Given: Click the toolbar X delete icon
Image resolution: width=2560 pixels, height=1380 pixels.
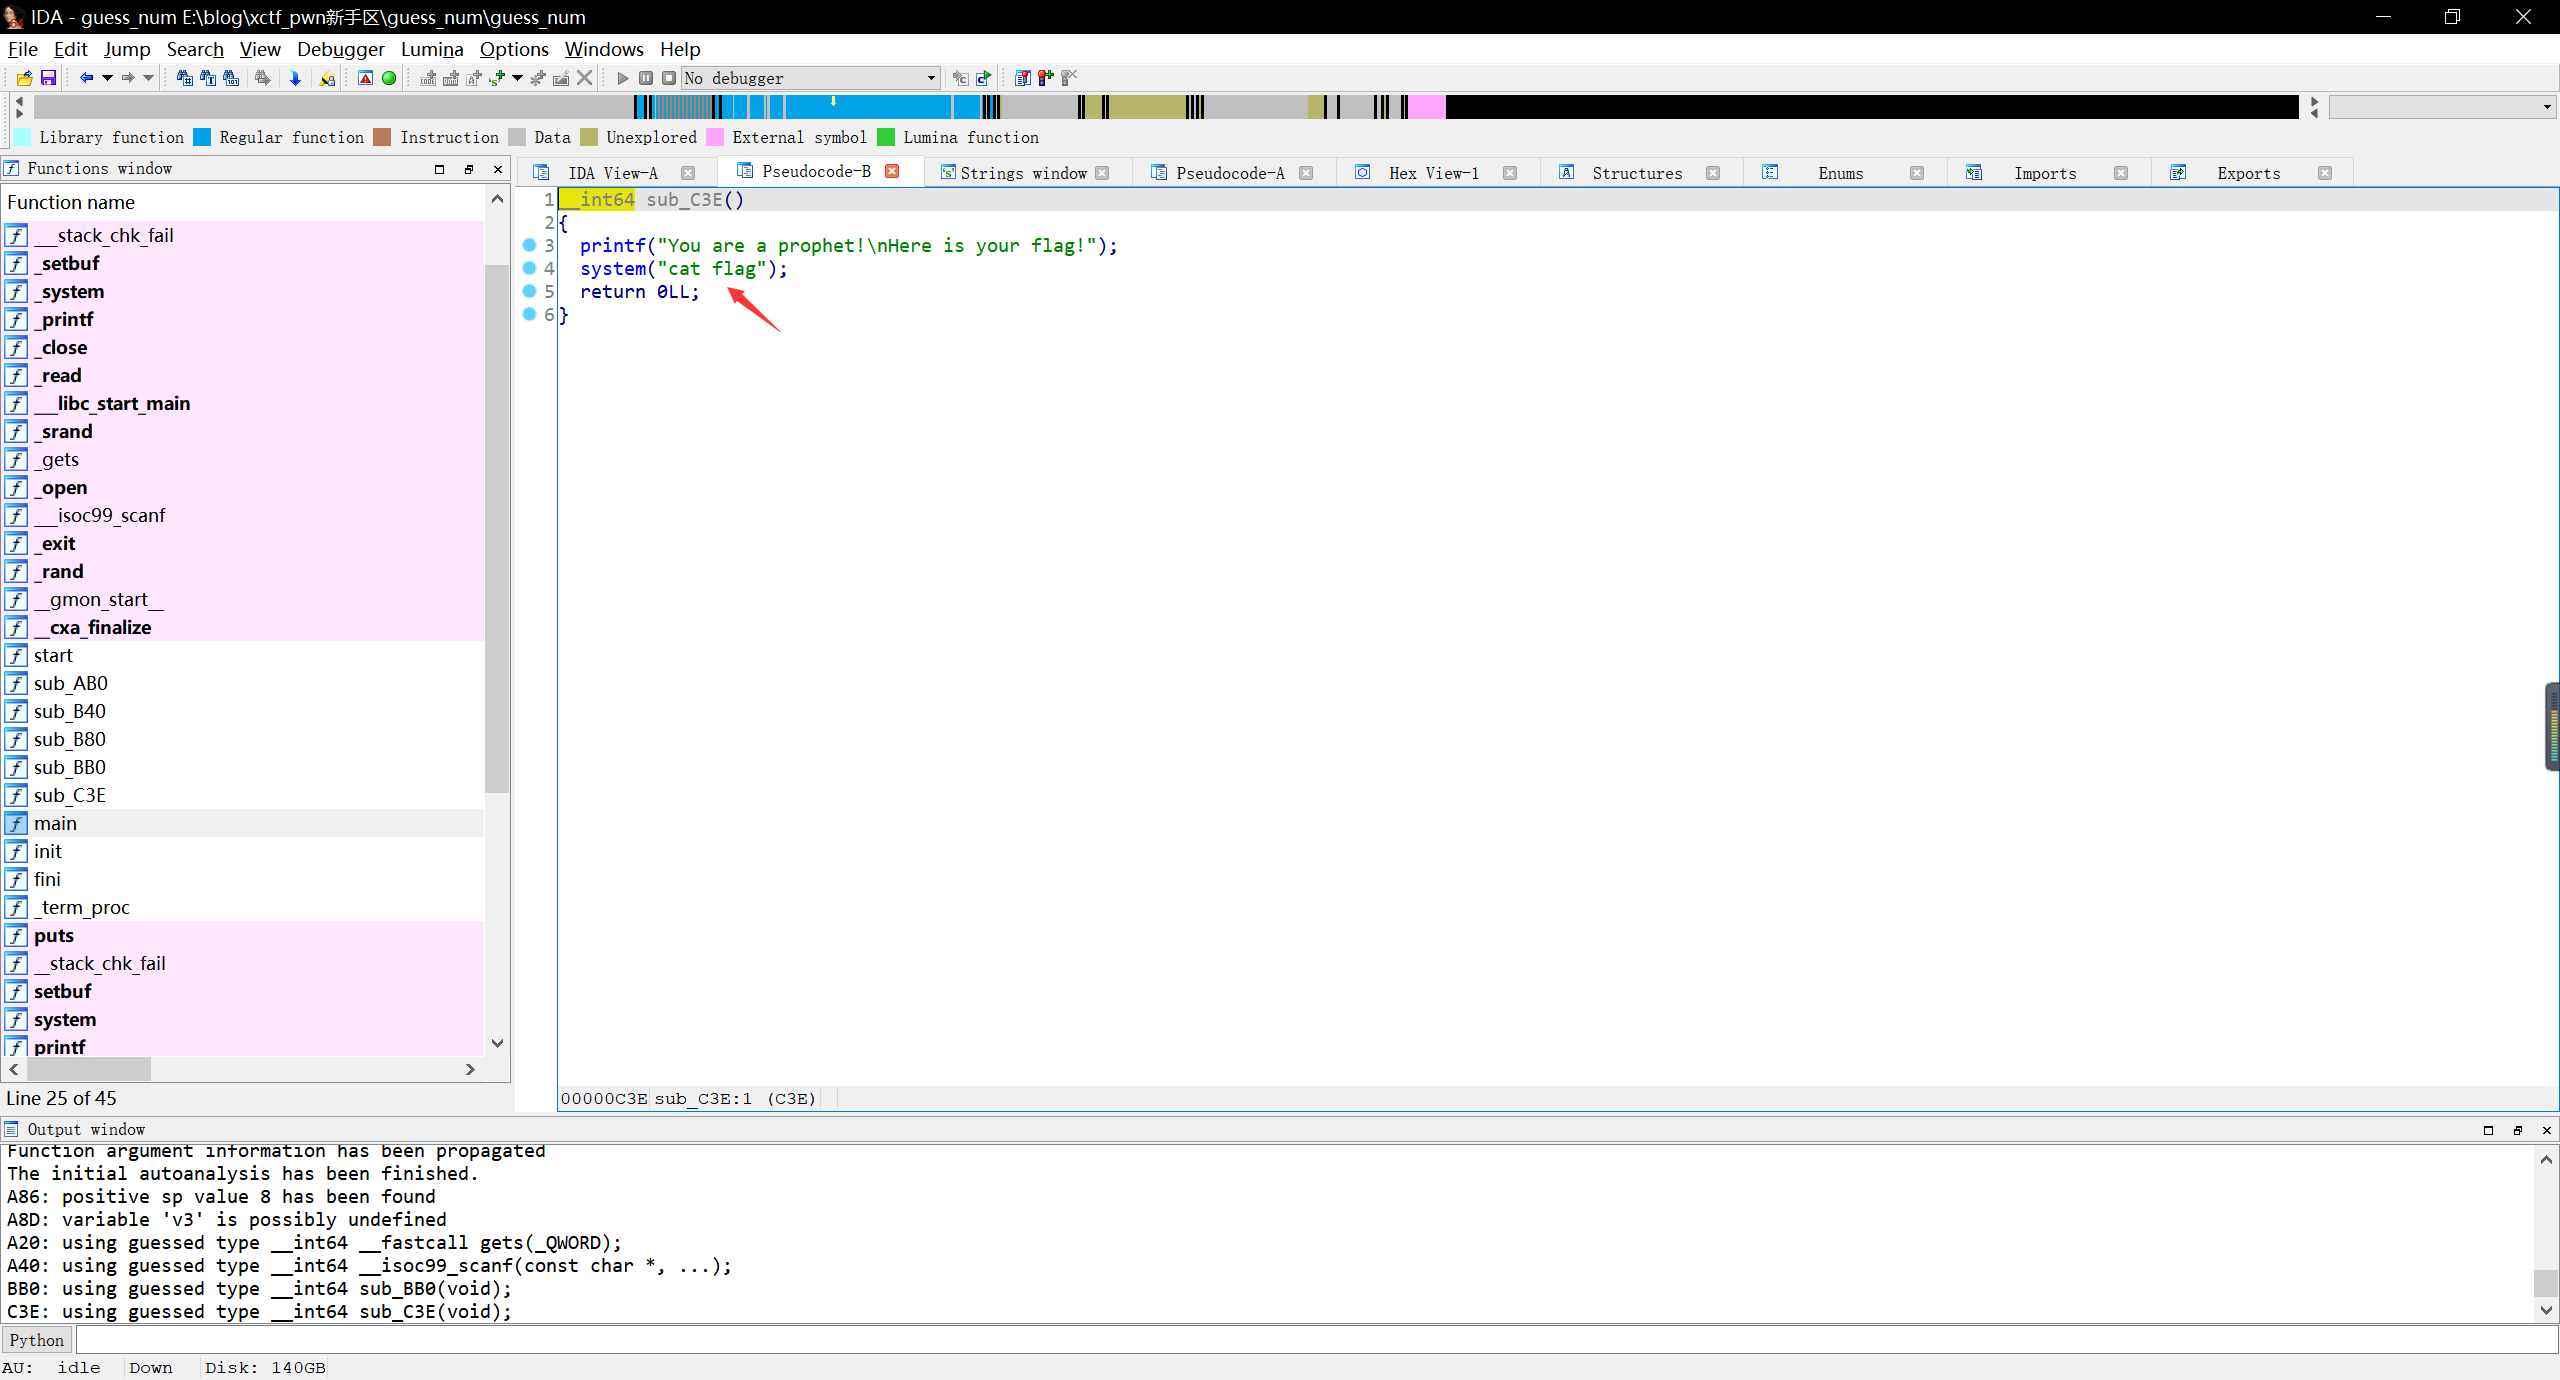Looking at the screenshot, I should [x=585, y=78].
